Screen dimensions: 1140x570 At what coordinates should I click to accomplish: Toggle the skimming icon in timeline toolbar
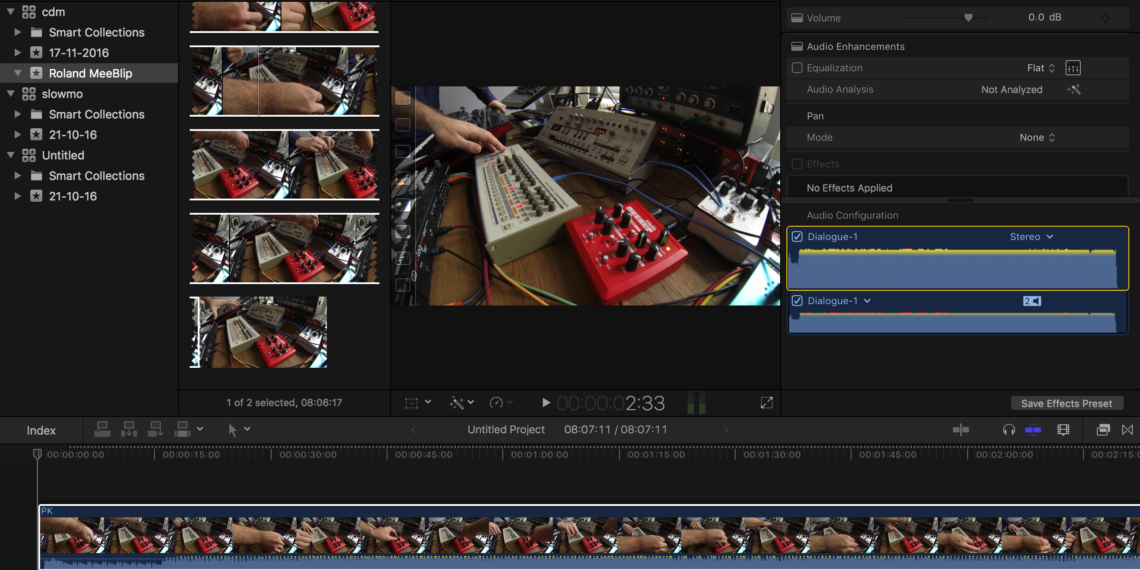(x=961, y=430)
